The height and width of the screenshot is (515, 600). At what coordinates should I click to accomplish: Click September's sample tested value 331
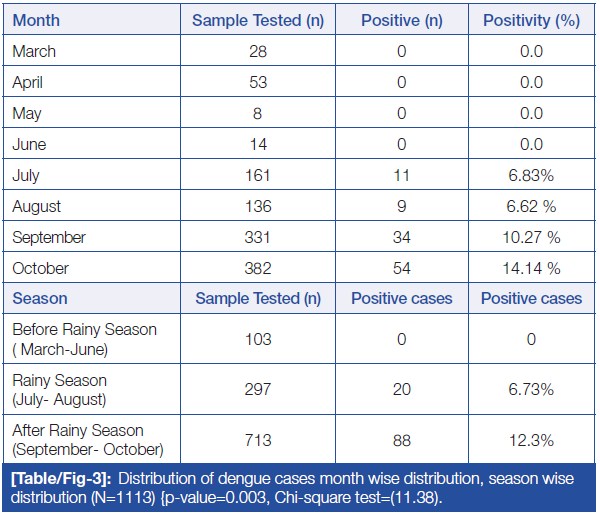pos(258,237)
